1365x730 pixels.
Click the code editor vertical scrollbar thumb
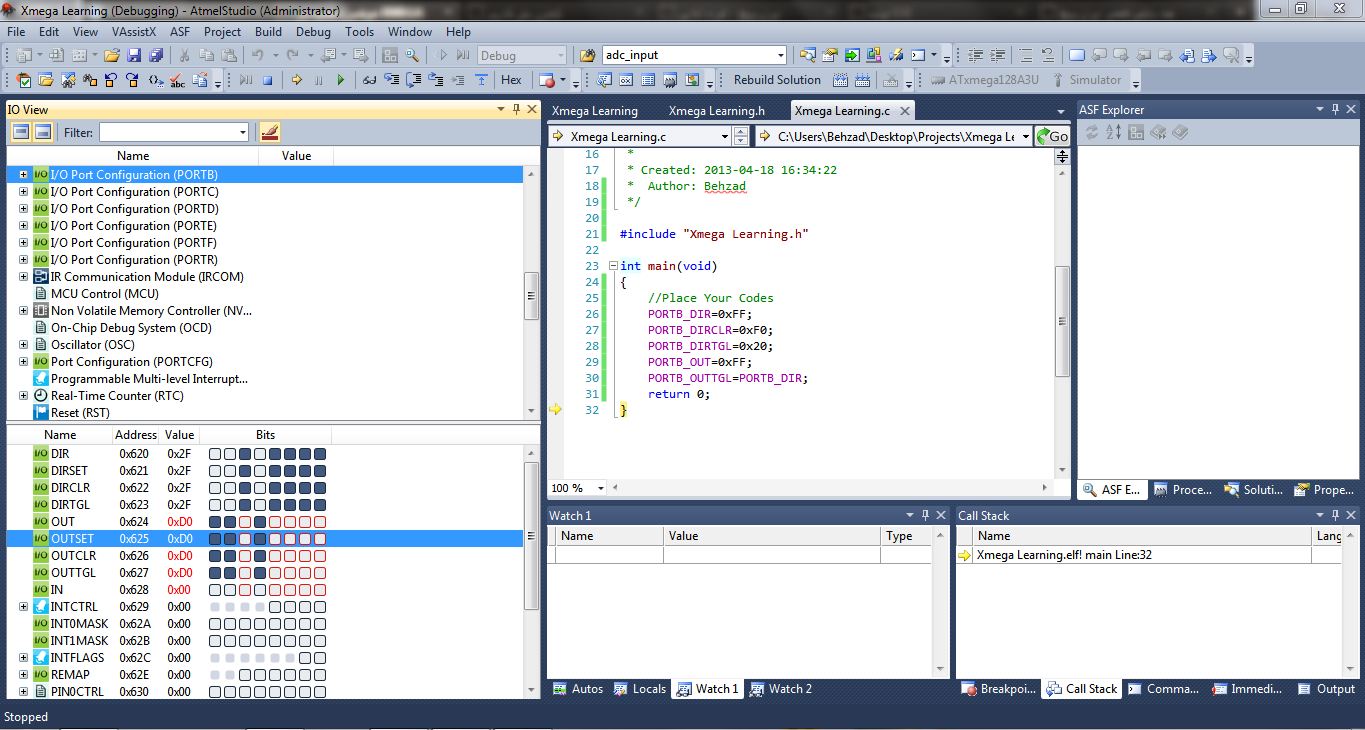1062,322
